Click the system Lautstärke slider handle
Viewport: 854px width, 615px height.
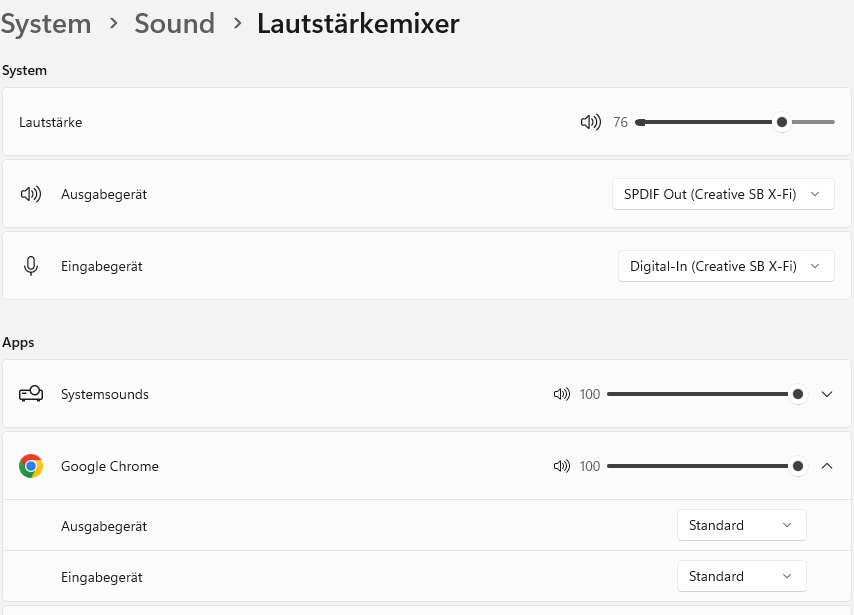coord(782,122)
